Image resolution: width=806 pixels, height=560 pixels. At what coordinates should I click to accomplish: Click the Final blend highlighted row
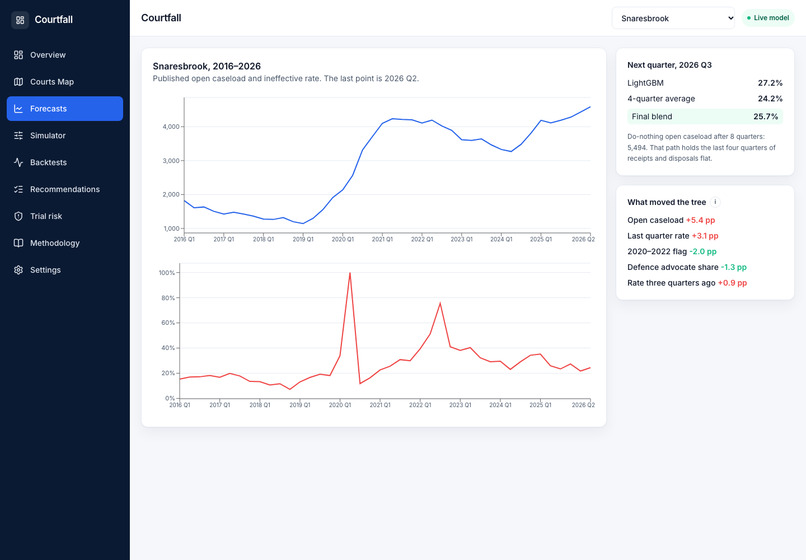705,117
